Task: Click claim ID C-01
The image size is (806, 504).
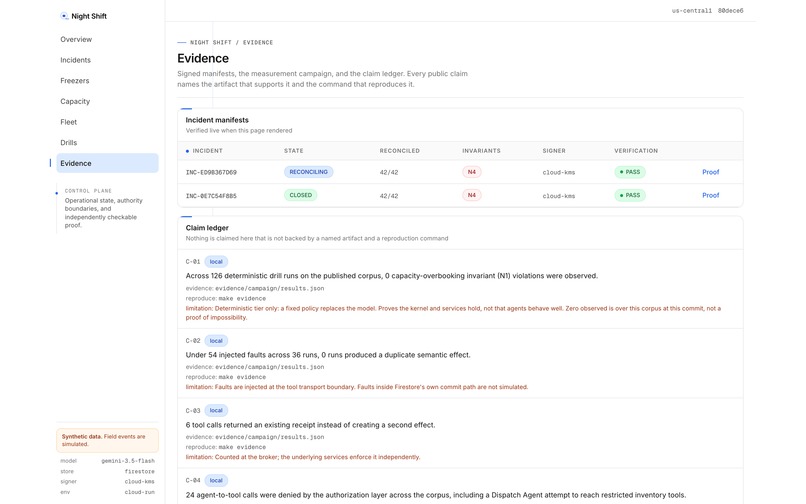Action: (193, 262)
